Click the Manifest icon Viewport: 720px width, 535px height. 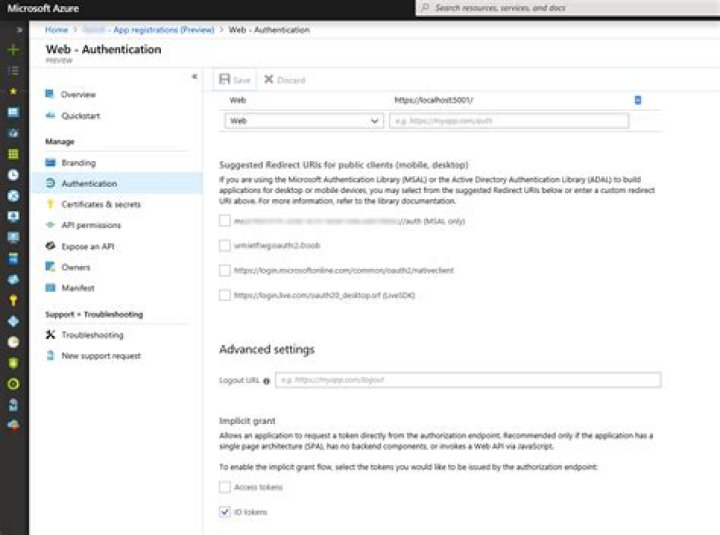pyautogui.click(x=50, y=288)
